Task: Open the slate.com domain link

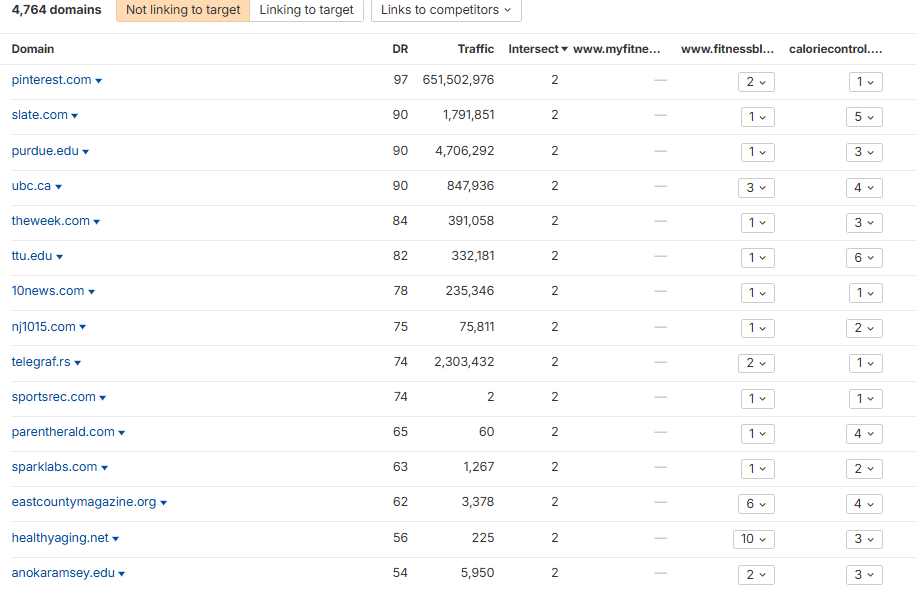Action: [40, 115]
